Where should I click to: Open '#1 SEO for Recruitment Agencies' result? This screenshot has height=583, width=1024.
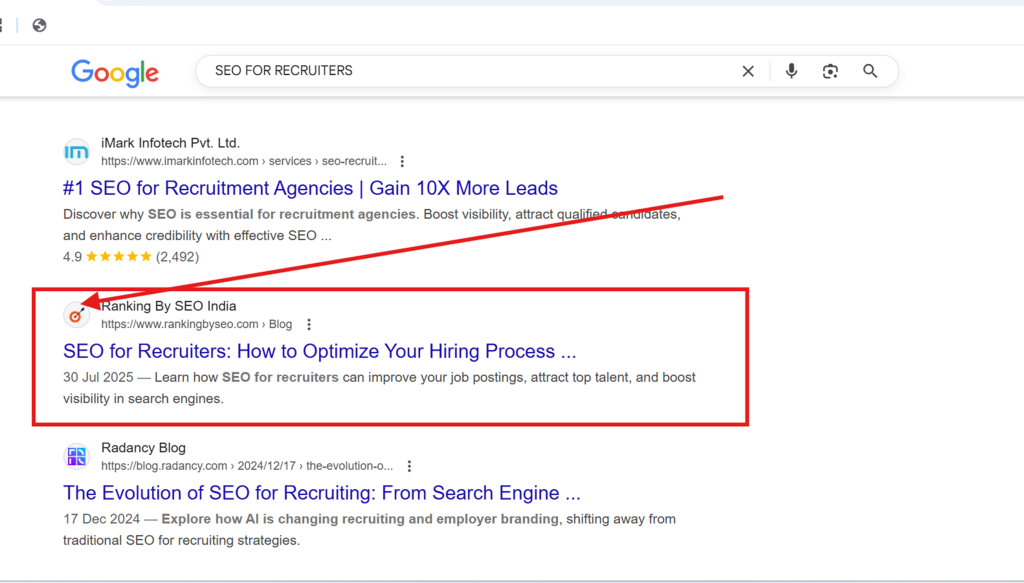coord(310,188)
